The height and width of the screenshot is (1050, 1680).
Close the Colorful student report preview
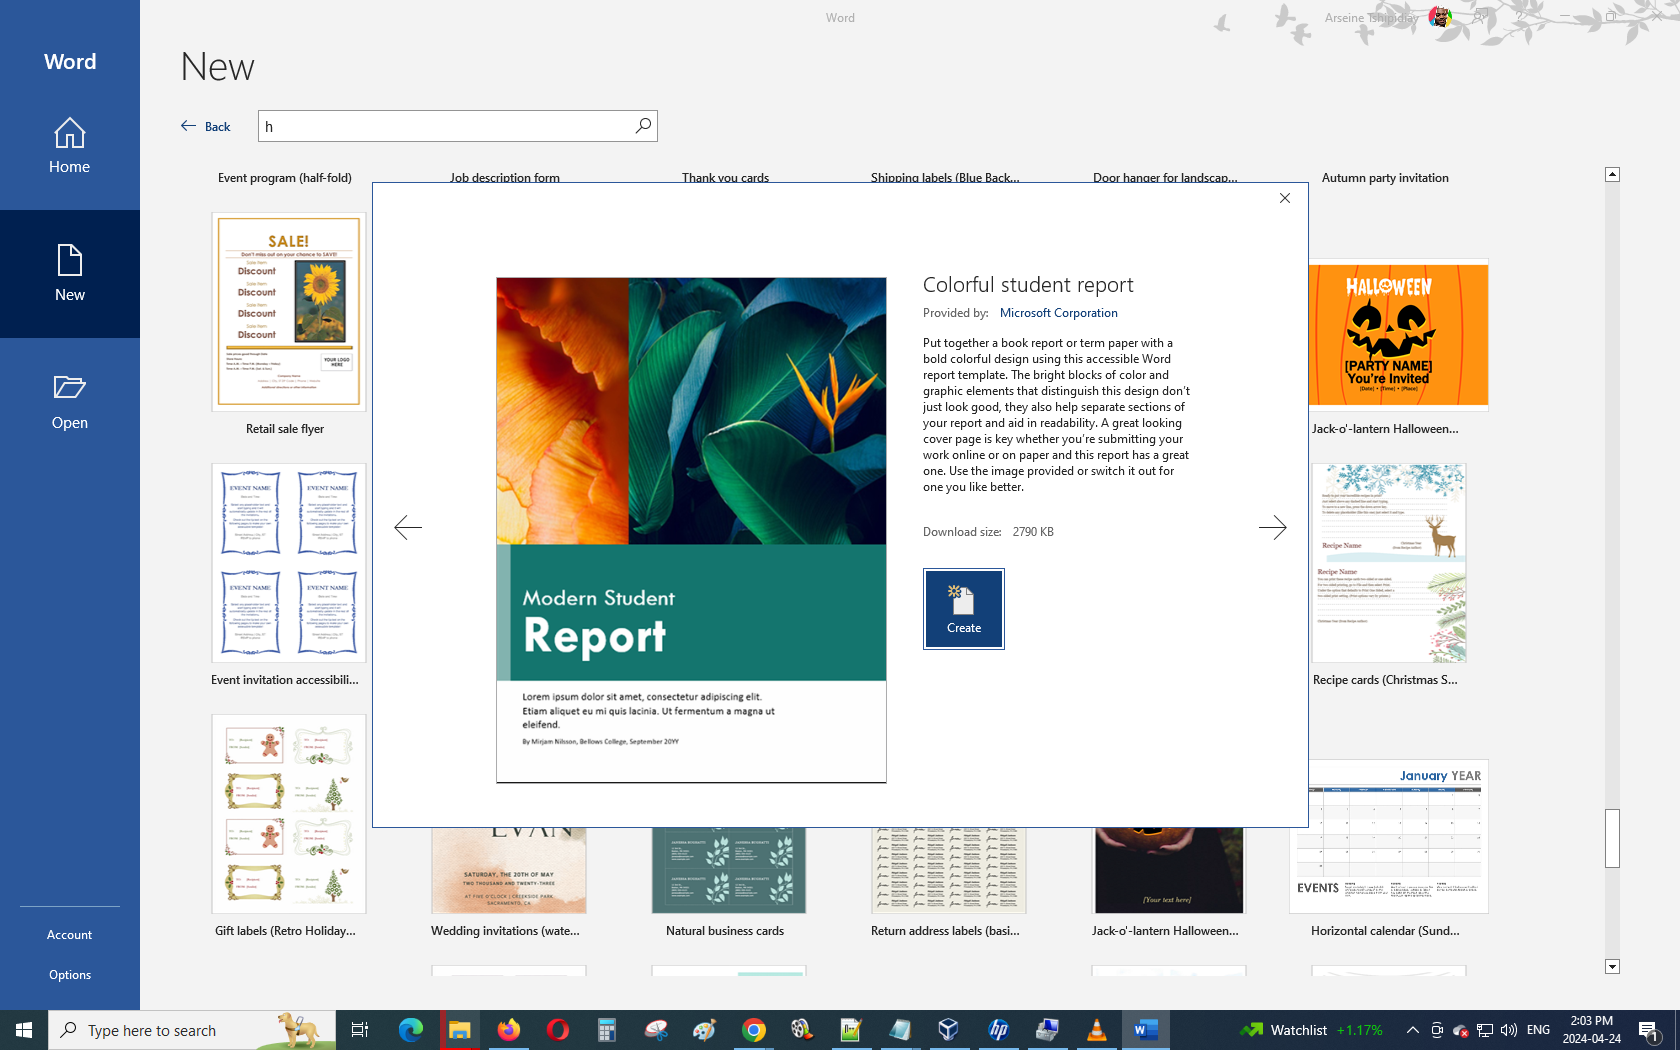(1285, 198)
